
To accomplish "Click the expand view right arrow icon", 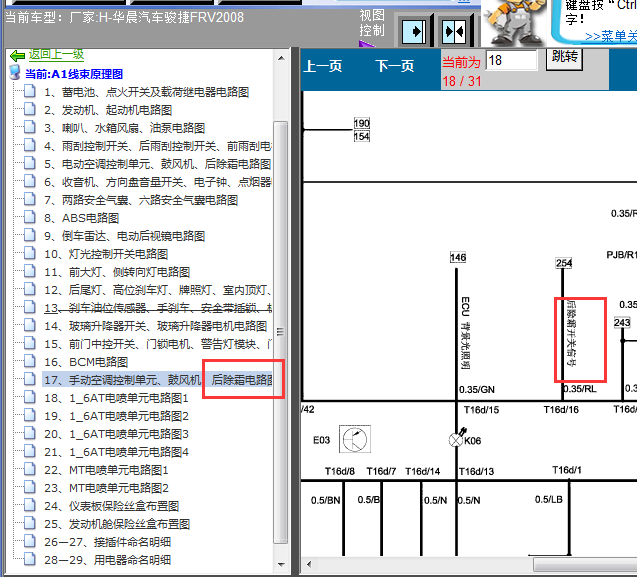I will click(414, 31).
